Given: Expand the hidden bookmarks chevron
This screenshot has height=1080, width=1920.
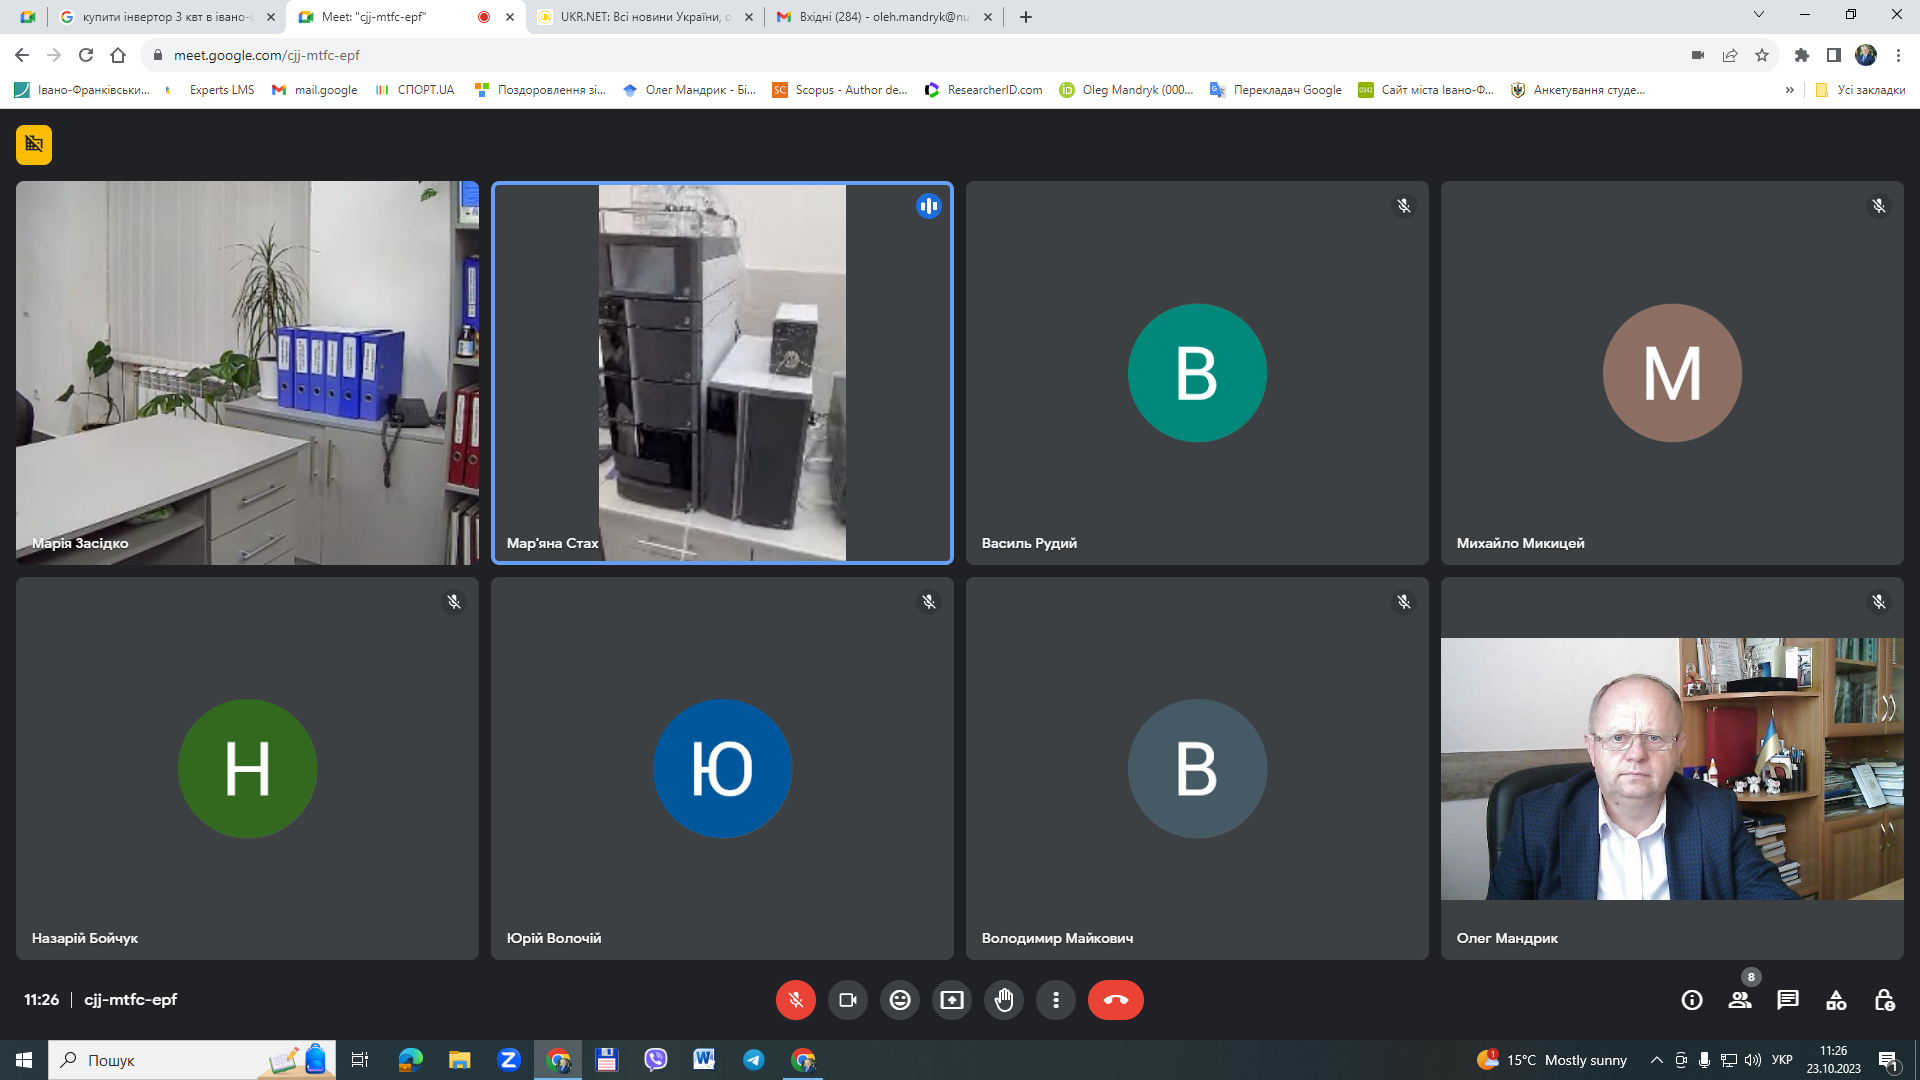Looking at the screenshot, I should click(1790, 90).
